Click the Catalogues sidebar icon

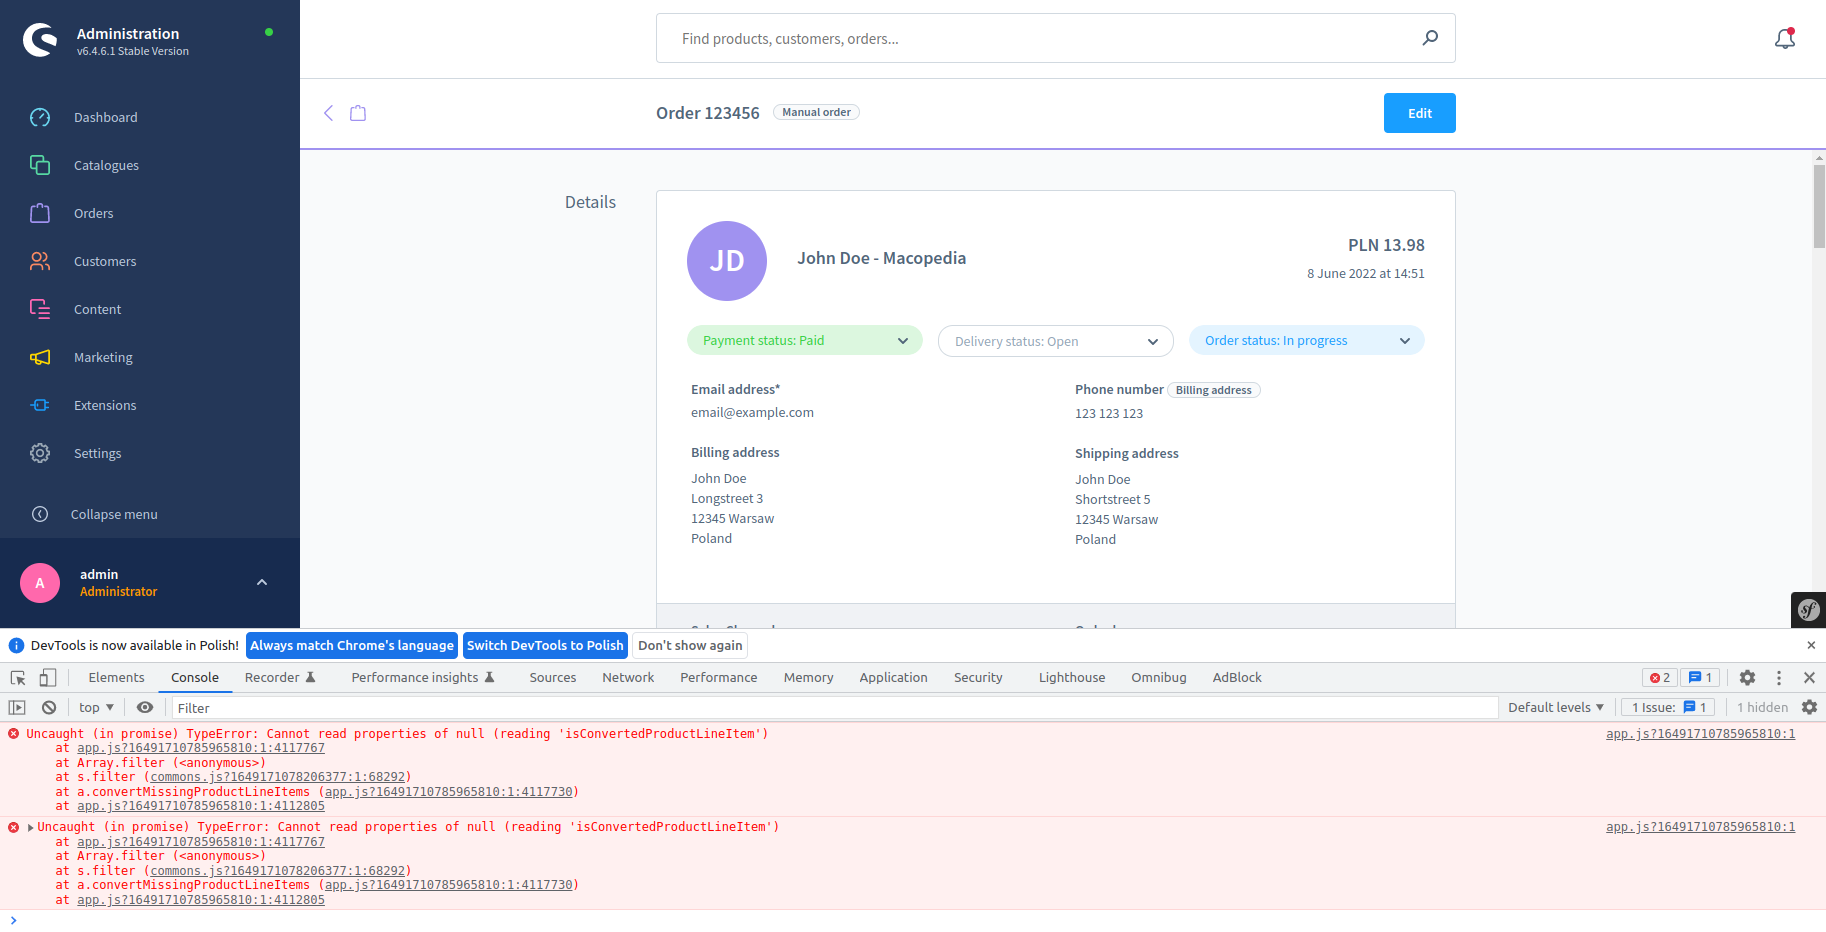pyautogui.click(x=40, y=166)
